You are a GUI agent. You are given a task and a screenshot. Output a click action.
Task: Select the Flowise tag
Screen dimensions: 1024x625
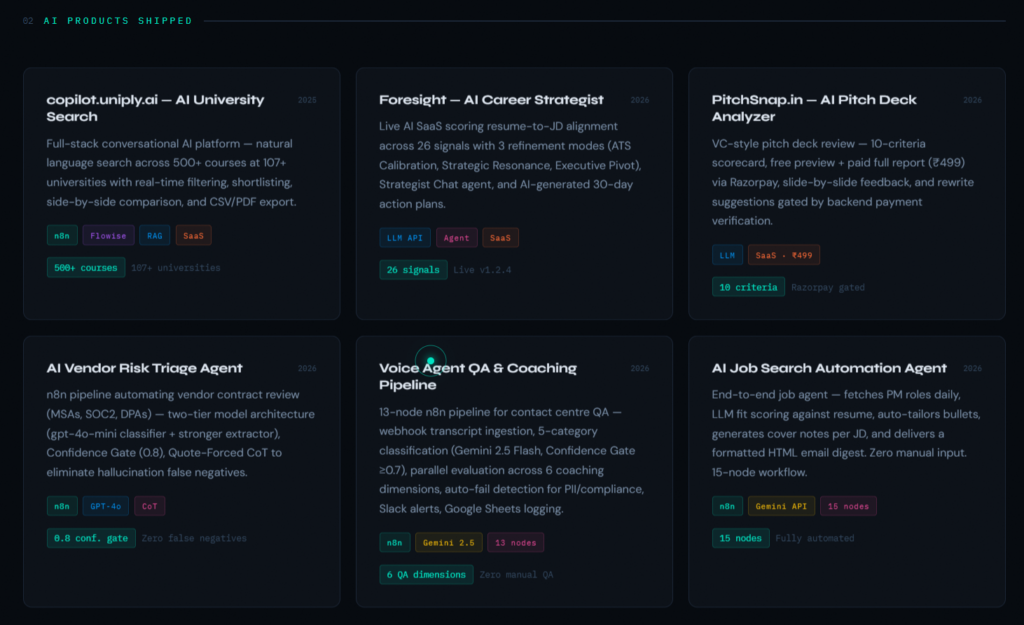[108, 235]
